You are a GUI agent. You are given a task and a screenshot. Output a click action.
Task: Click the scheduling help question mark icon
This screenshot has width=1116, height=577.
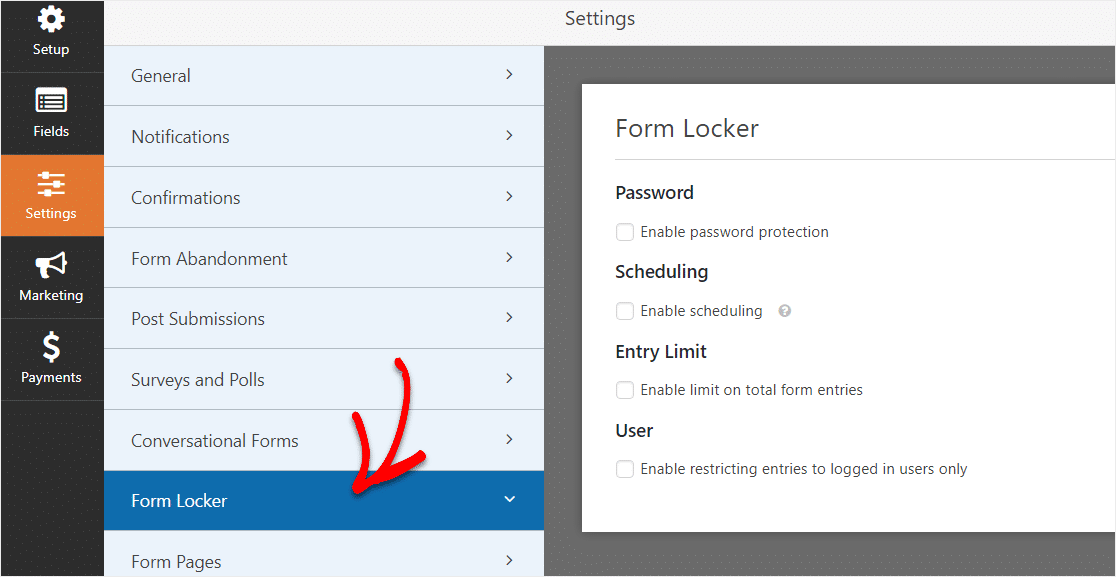[x=784, y=311]
